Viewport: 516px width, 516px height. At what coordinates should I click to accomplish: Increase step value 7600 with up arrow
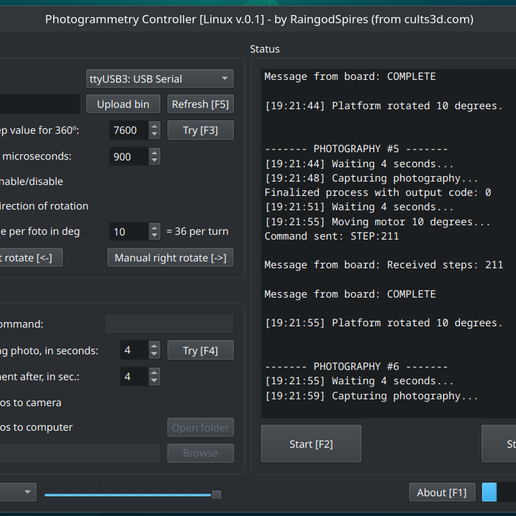click(x=154, y=126)
